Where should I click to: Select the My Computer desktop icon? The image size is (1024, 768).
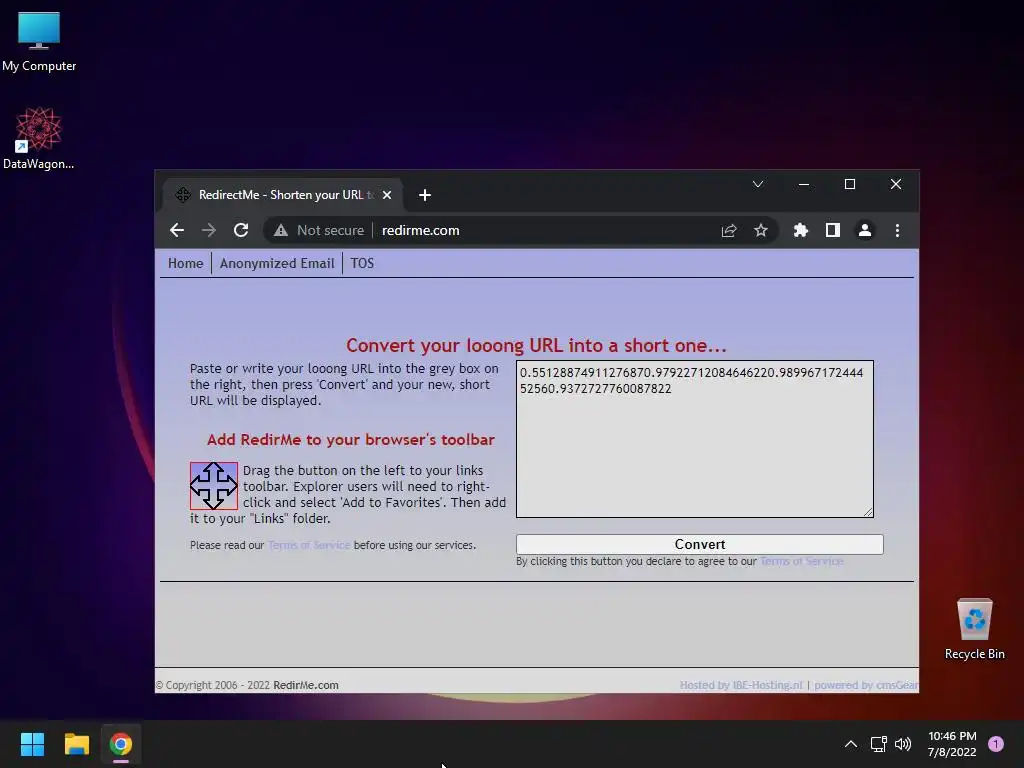(39, 42)
